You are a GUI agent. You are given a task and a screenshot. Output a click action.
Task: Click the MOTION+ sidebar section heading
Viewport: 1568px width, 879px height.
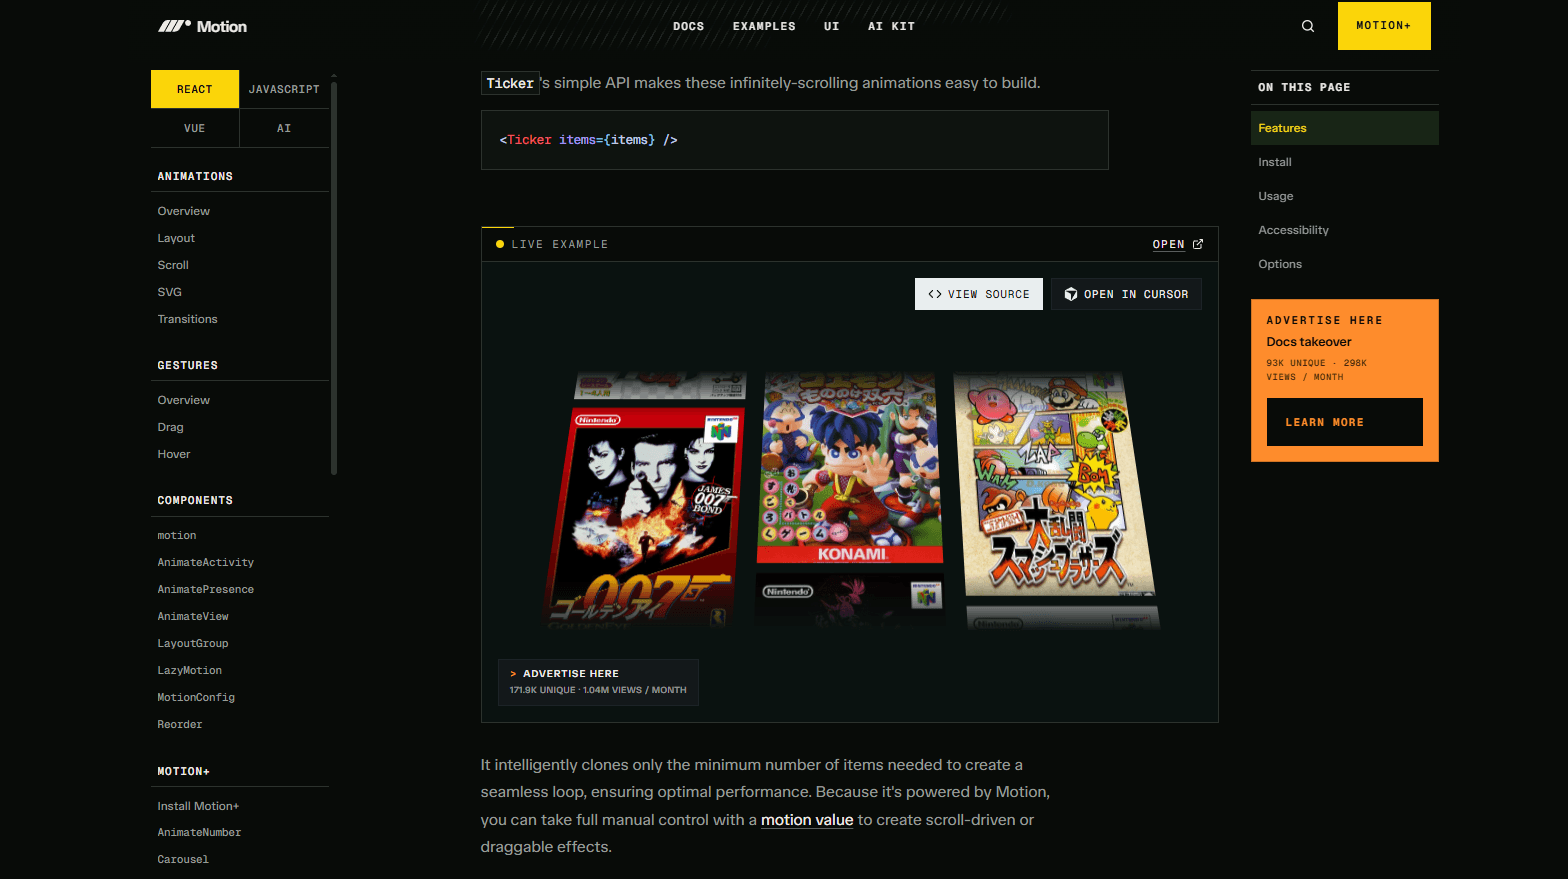click(184, 771)
